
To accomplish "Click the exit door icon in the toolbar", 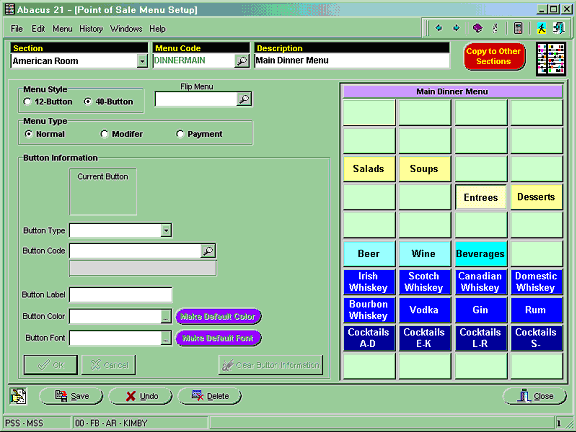I will 559,28.
